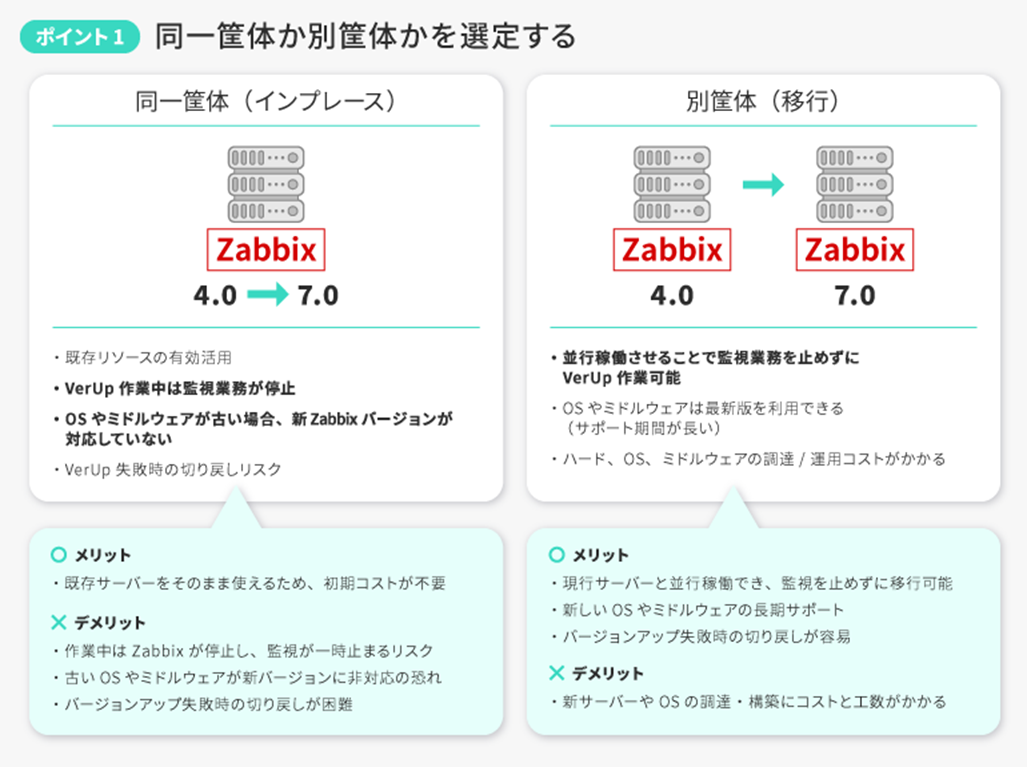1027x767 pixels.
Task: Click Zabbix logo above 7.0 in migration card
Action: click(x=855, y=250)
